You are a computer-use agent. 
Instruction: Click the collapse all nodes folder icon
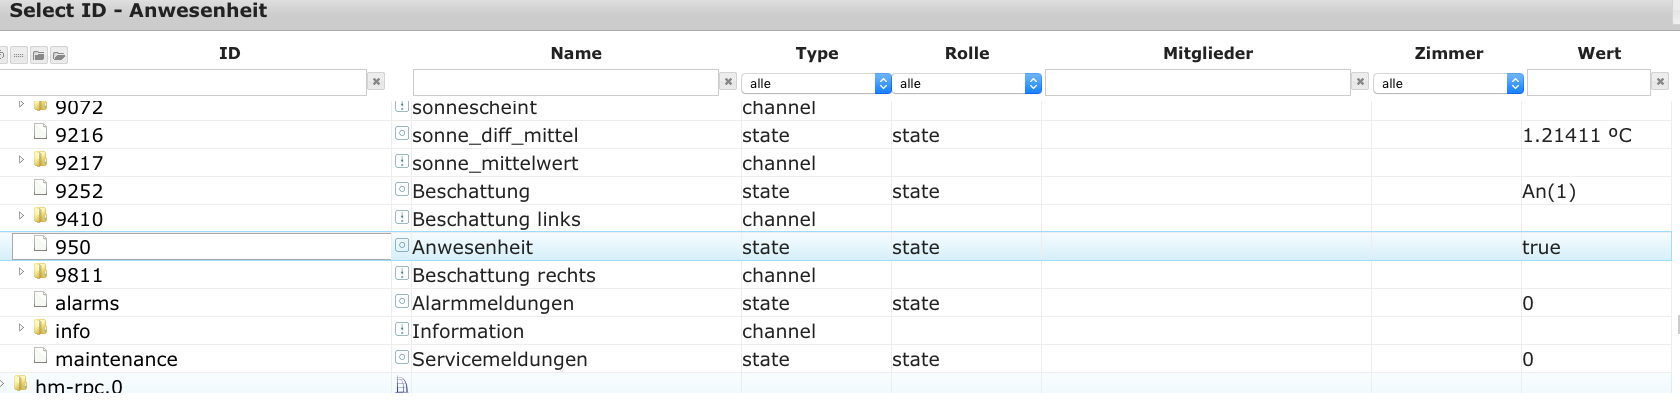[x=38, y=55]
